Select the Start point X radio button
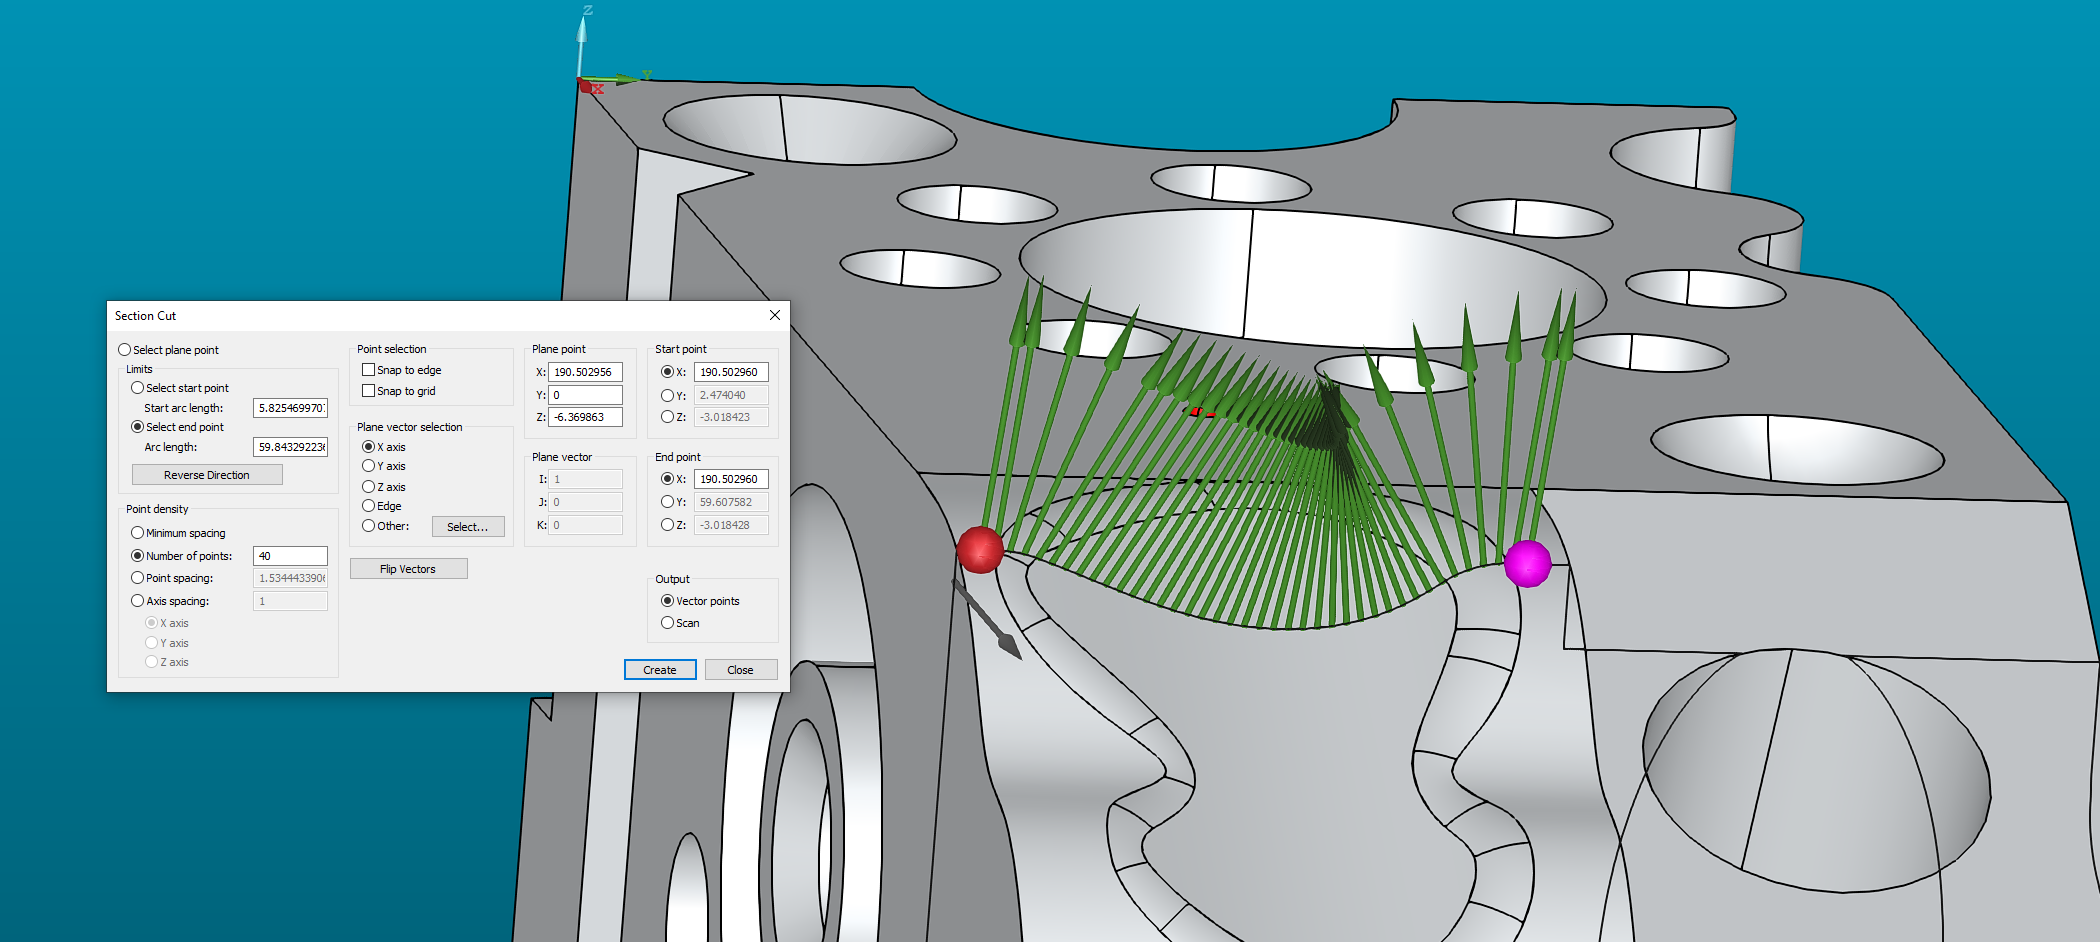 (667, 372)
